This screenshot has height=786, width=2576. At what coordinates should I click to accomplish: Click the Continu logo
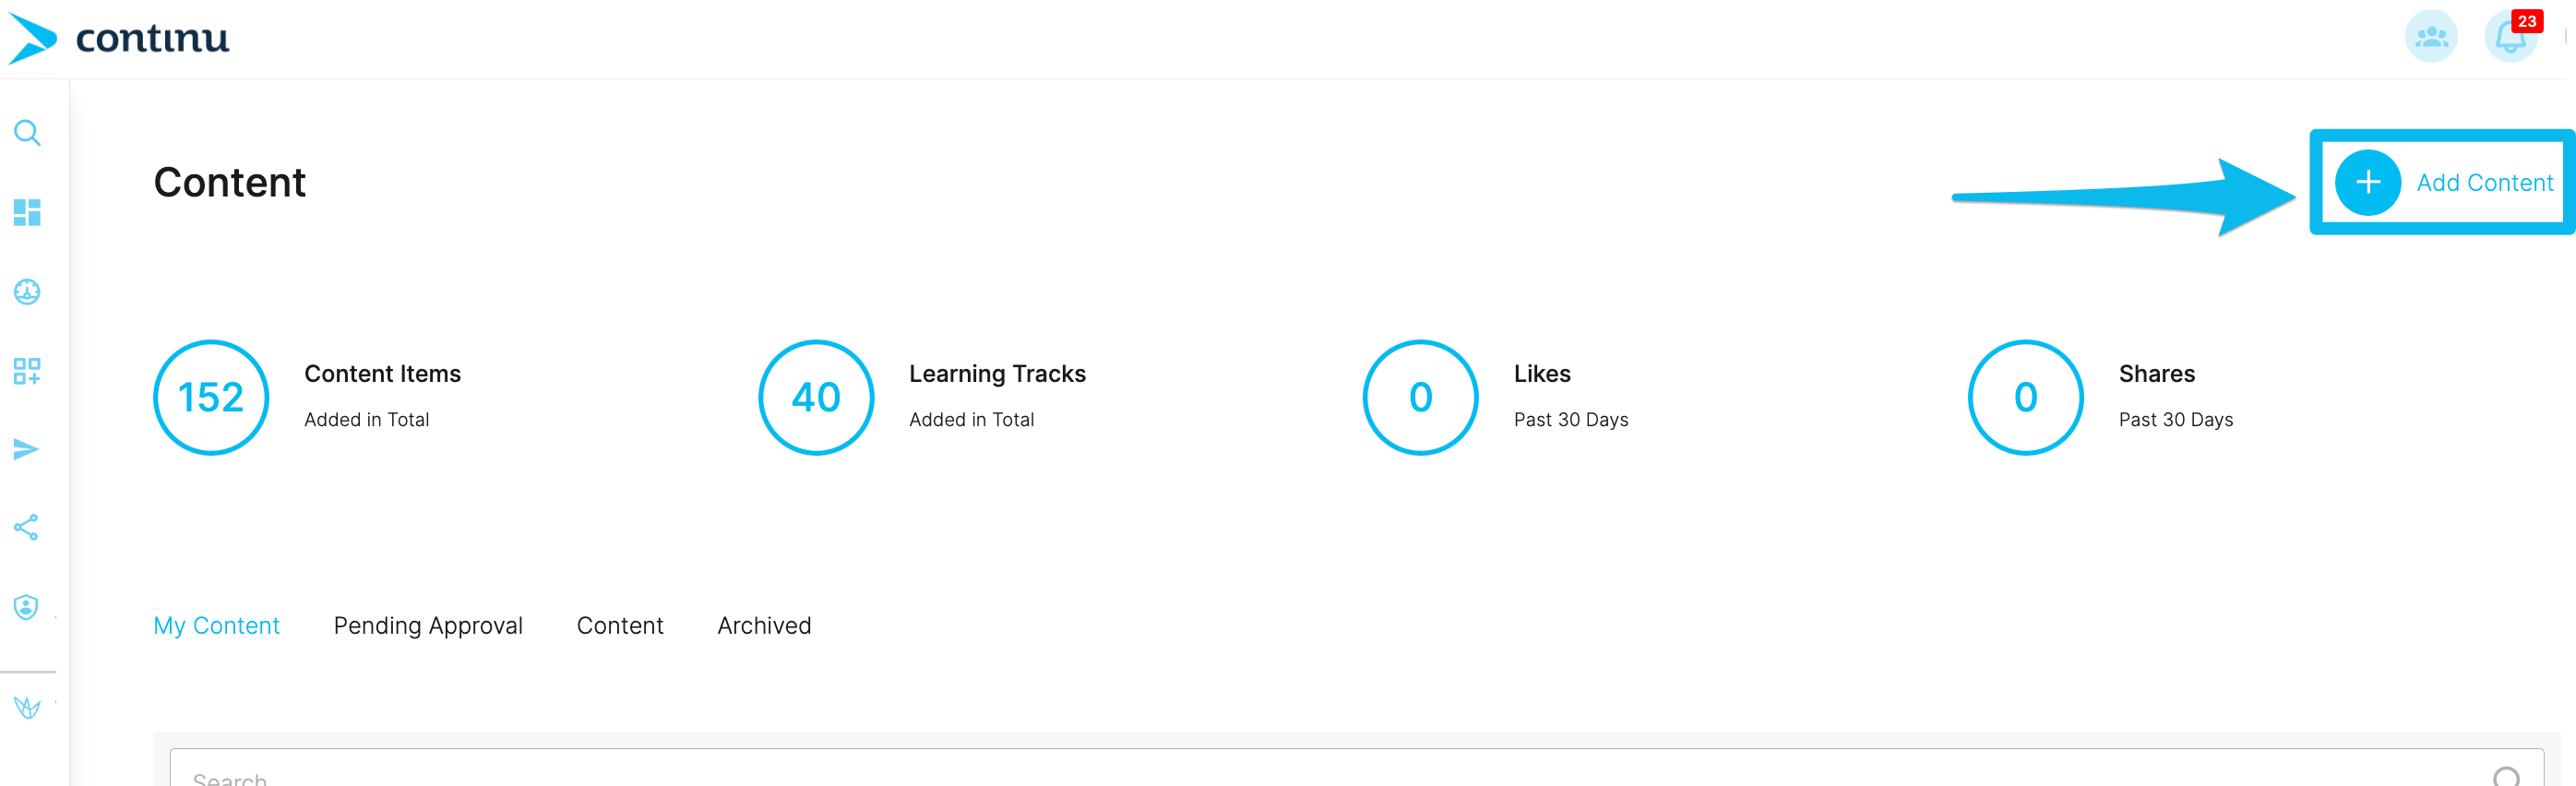119,39
